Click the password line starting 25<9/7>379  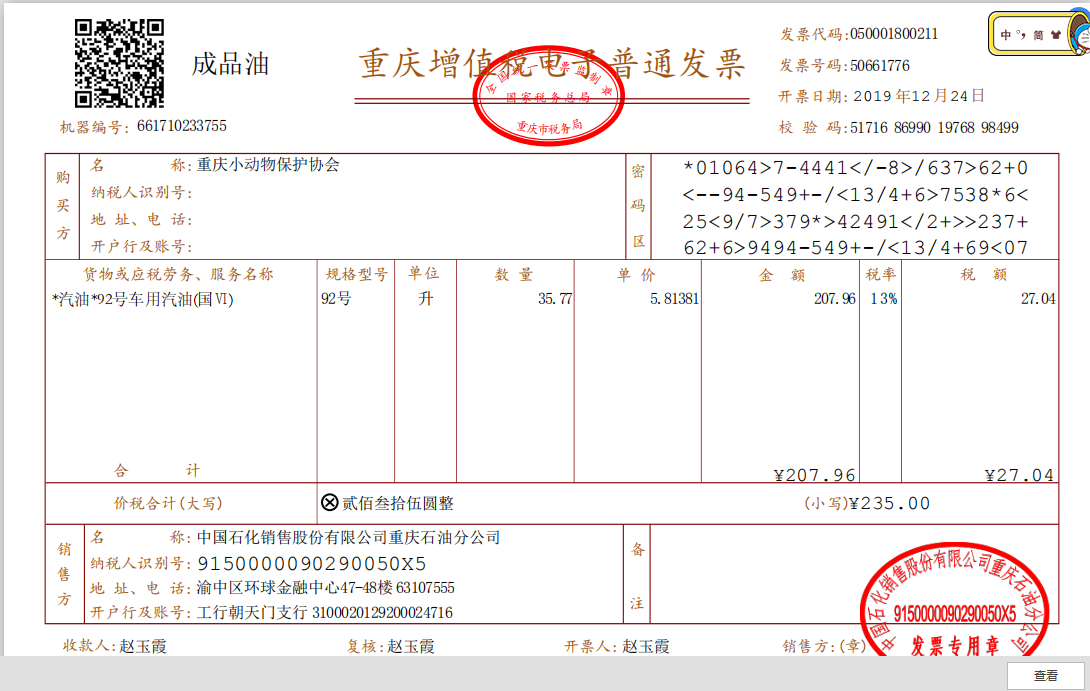[855, 222]
